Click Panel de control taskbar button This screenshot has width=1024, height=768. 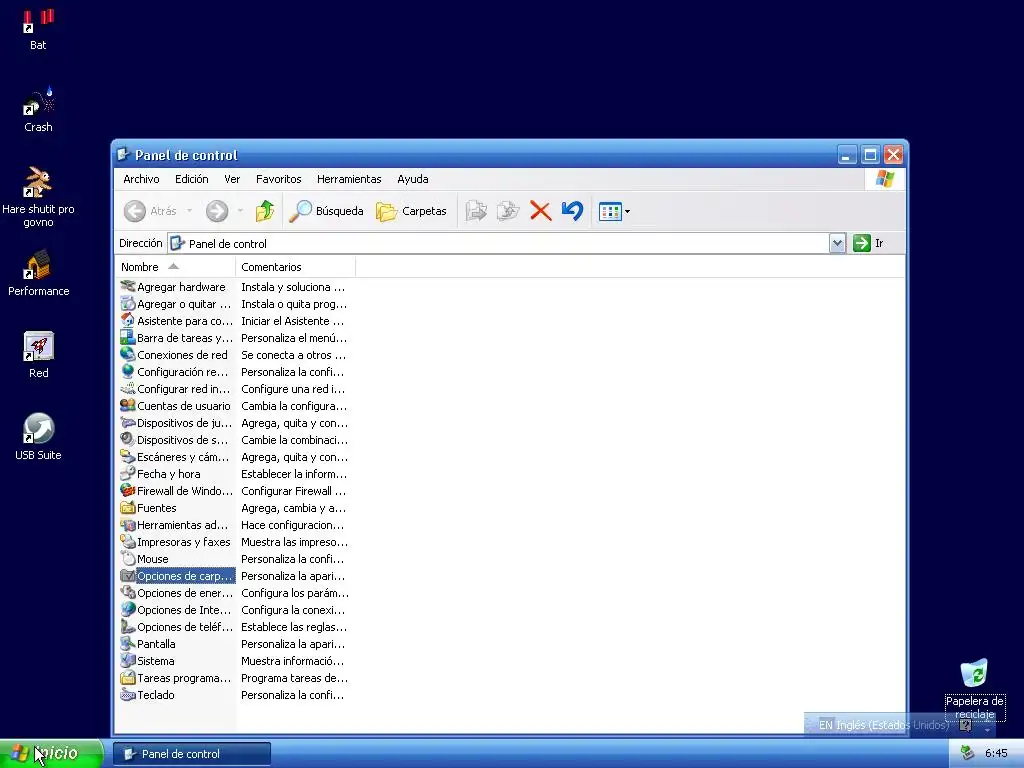pyautogui.click(x=191, y=754)
